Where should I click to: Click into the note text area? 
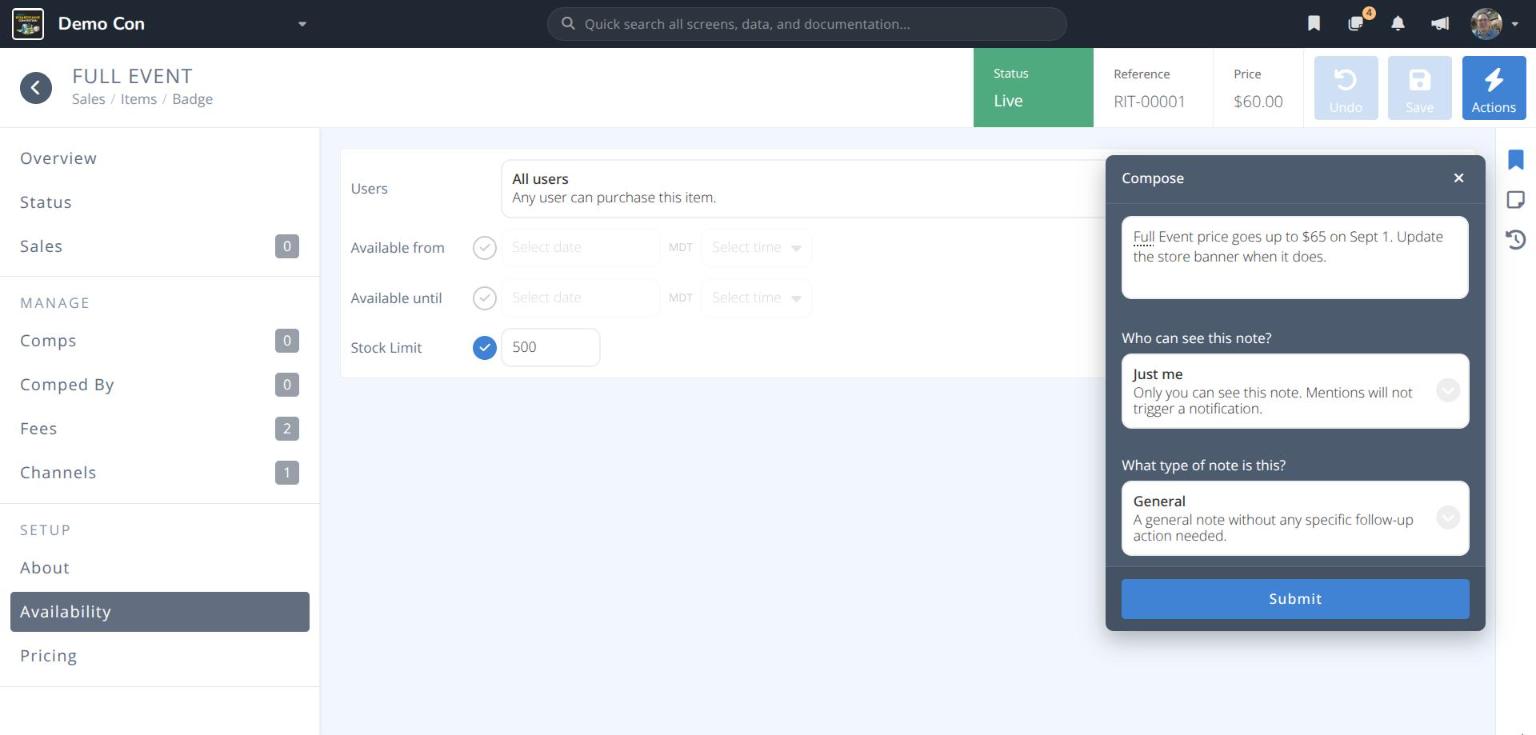click(1295, 257)
